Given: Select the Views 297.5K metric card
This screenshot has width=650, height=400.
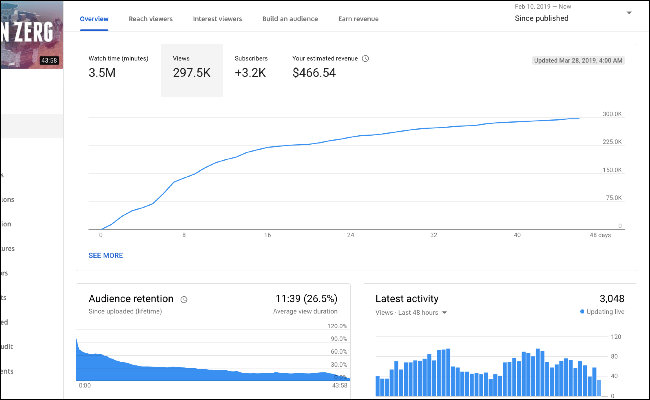Looking at the screenshot, I should point(192,70).
